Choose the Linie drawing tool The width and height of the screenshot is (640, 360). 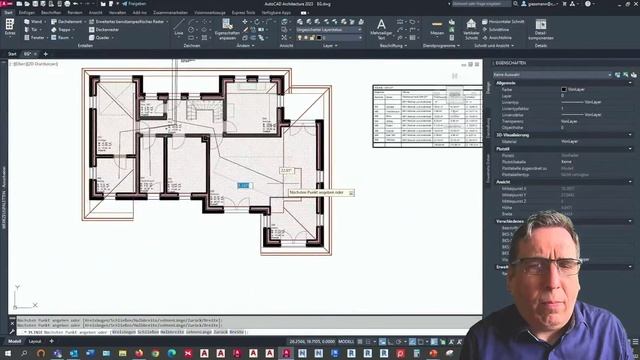(179, 27)
